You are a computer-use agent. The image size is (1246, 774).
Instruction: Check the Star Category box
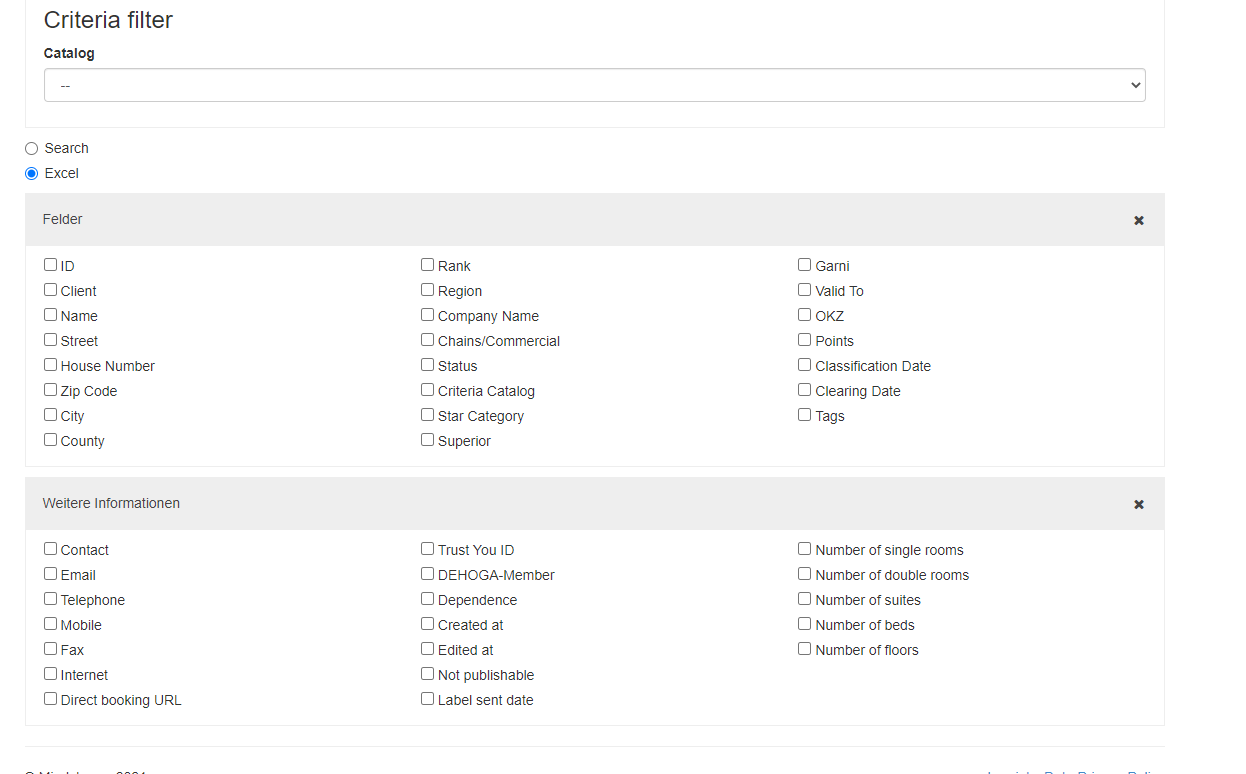(x=428, y=415)
